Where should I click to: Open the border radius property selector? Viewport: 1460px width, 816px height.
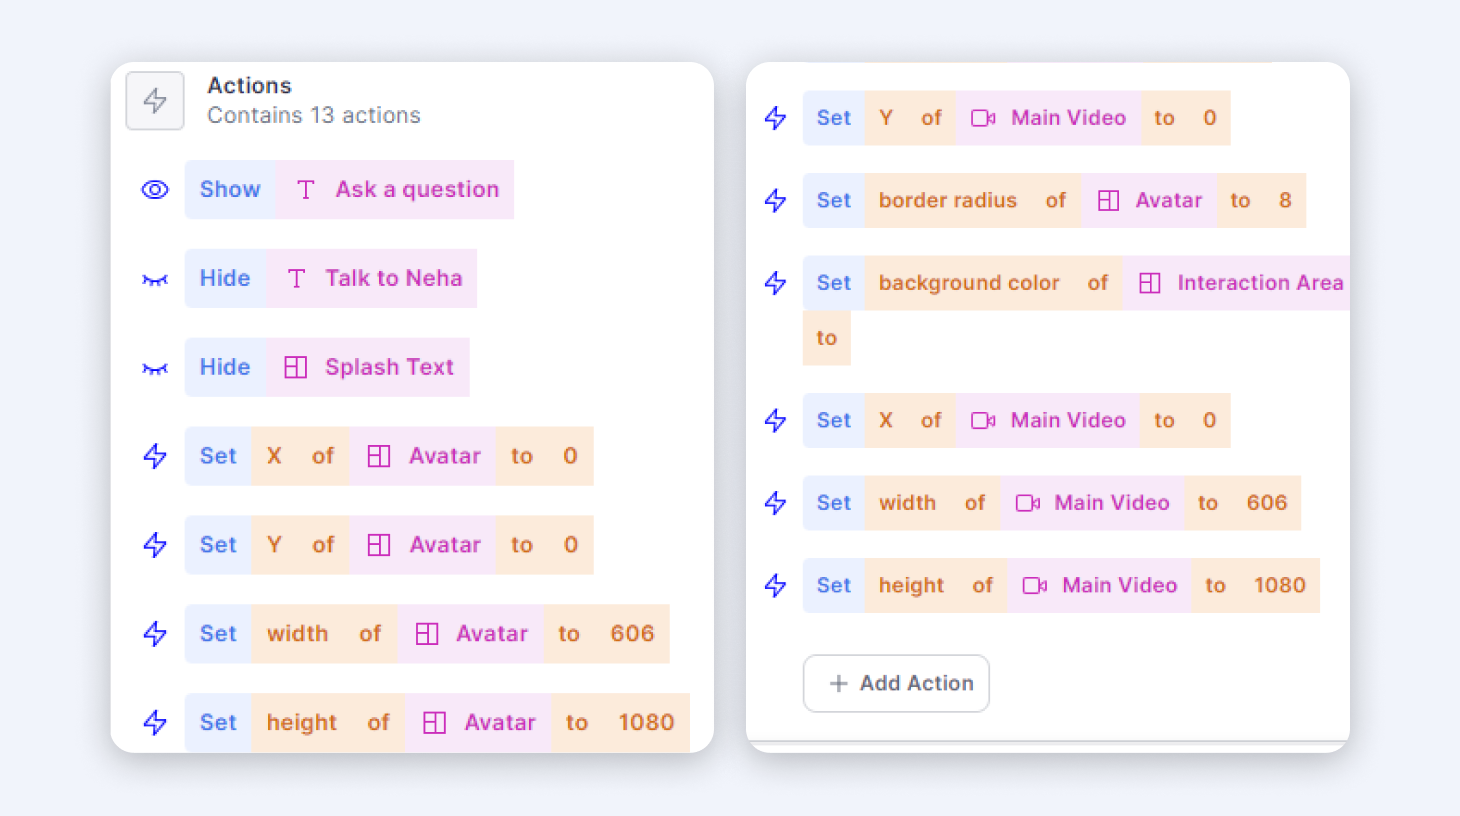pos(947,201)
